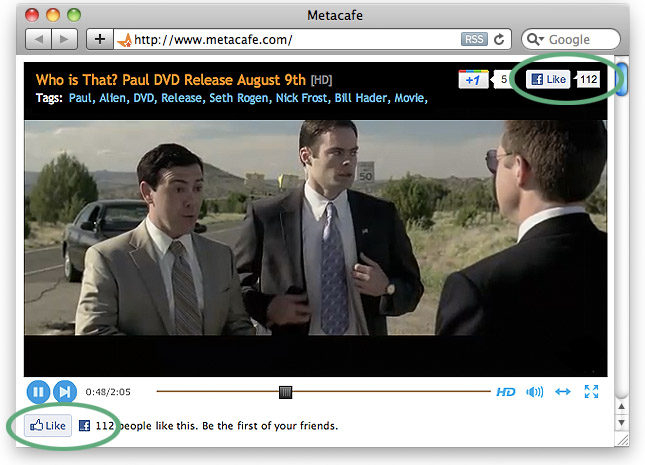Screen dimensions: 645x465
Task: Open the Nick Frost tag link
Action: coord(303,98)
